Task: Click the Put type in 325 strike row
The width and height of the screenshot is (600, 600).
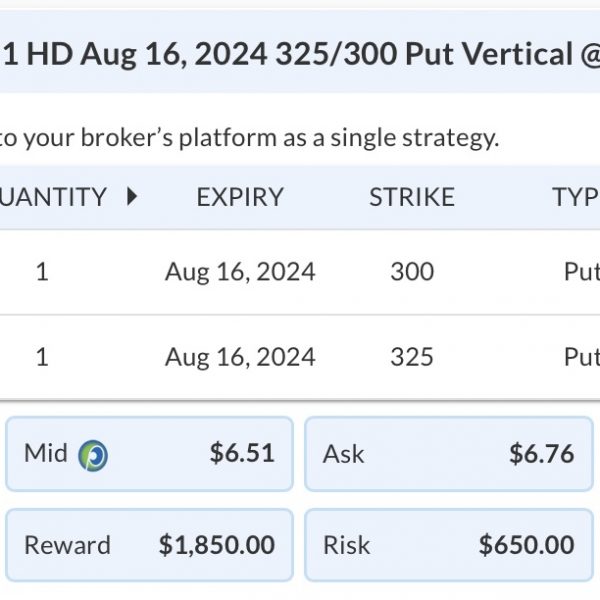Action: point(582,357)
